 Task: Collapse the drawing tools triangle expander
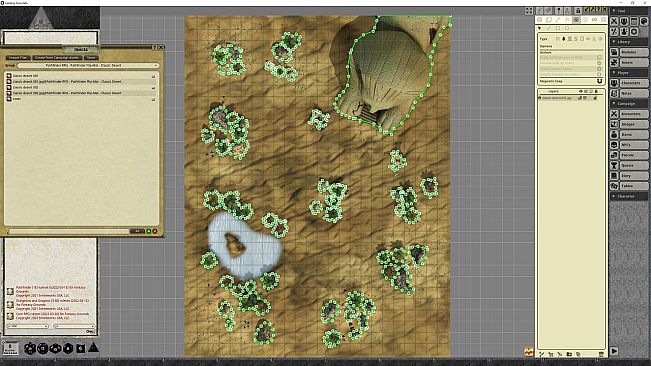point(539,28)
